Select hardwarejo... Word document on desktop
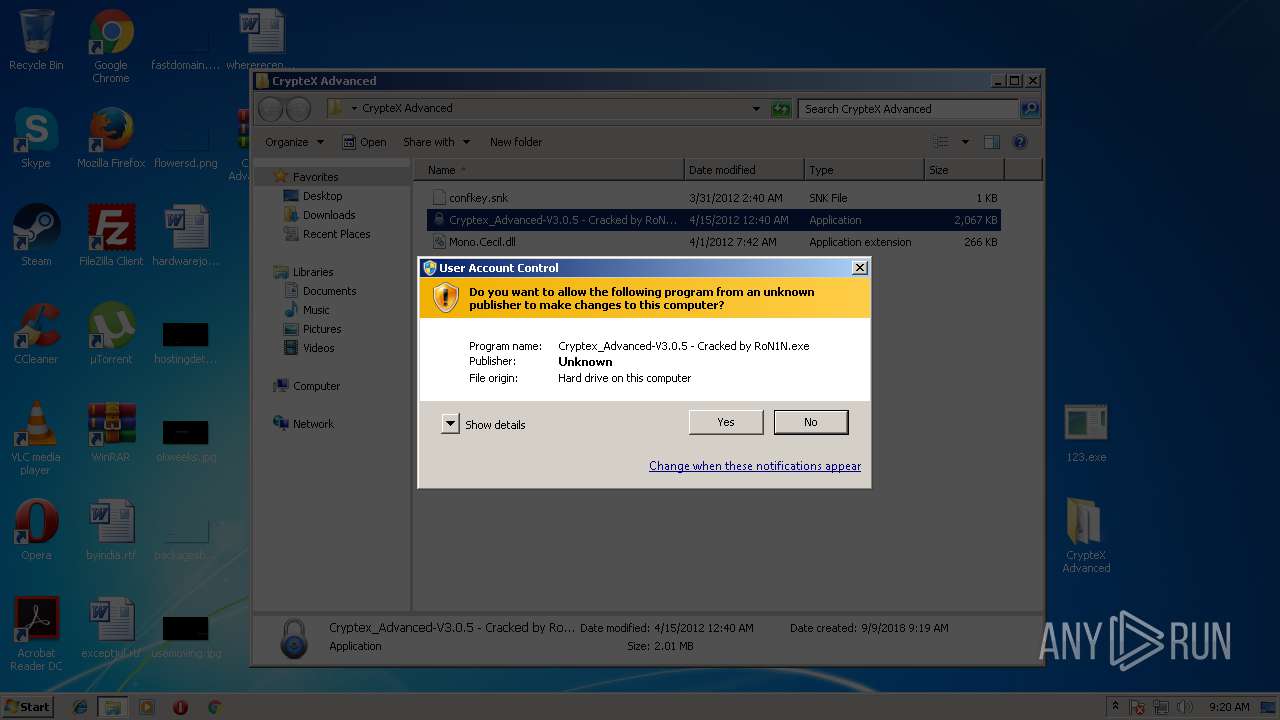This screenshot has width=1280, height=720. point(186,236)
